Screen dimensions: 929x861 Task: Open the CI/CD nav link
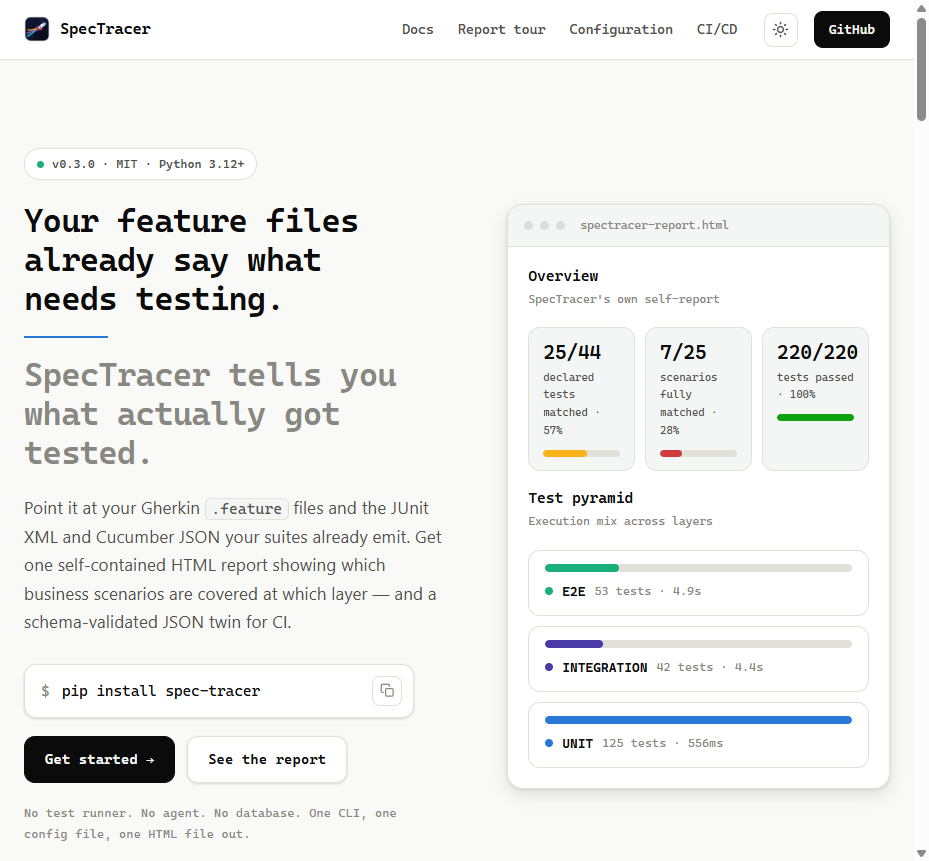717,30
